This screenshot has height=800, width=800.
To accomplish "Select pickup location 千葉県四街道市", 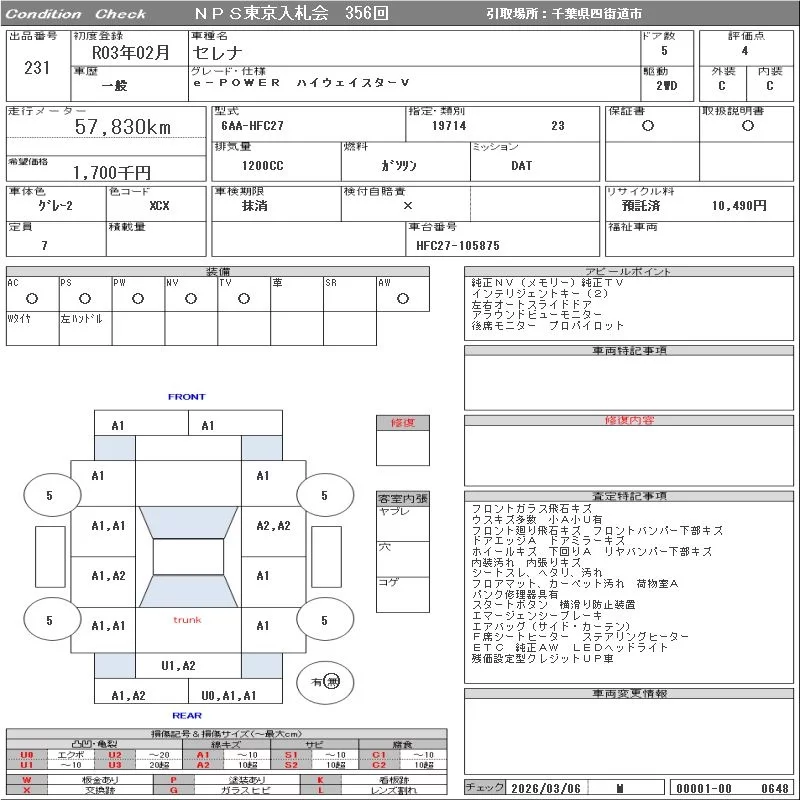I will pos(597,14).
